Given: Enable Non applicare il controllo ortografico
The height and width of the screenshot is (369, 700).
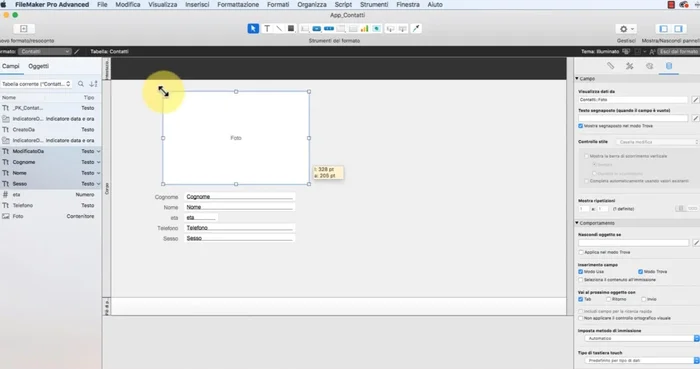Looking at the screenshot, I should click(580, 318).
